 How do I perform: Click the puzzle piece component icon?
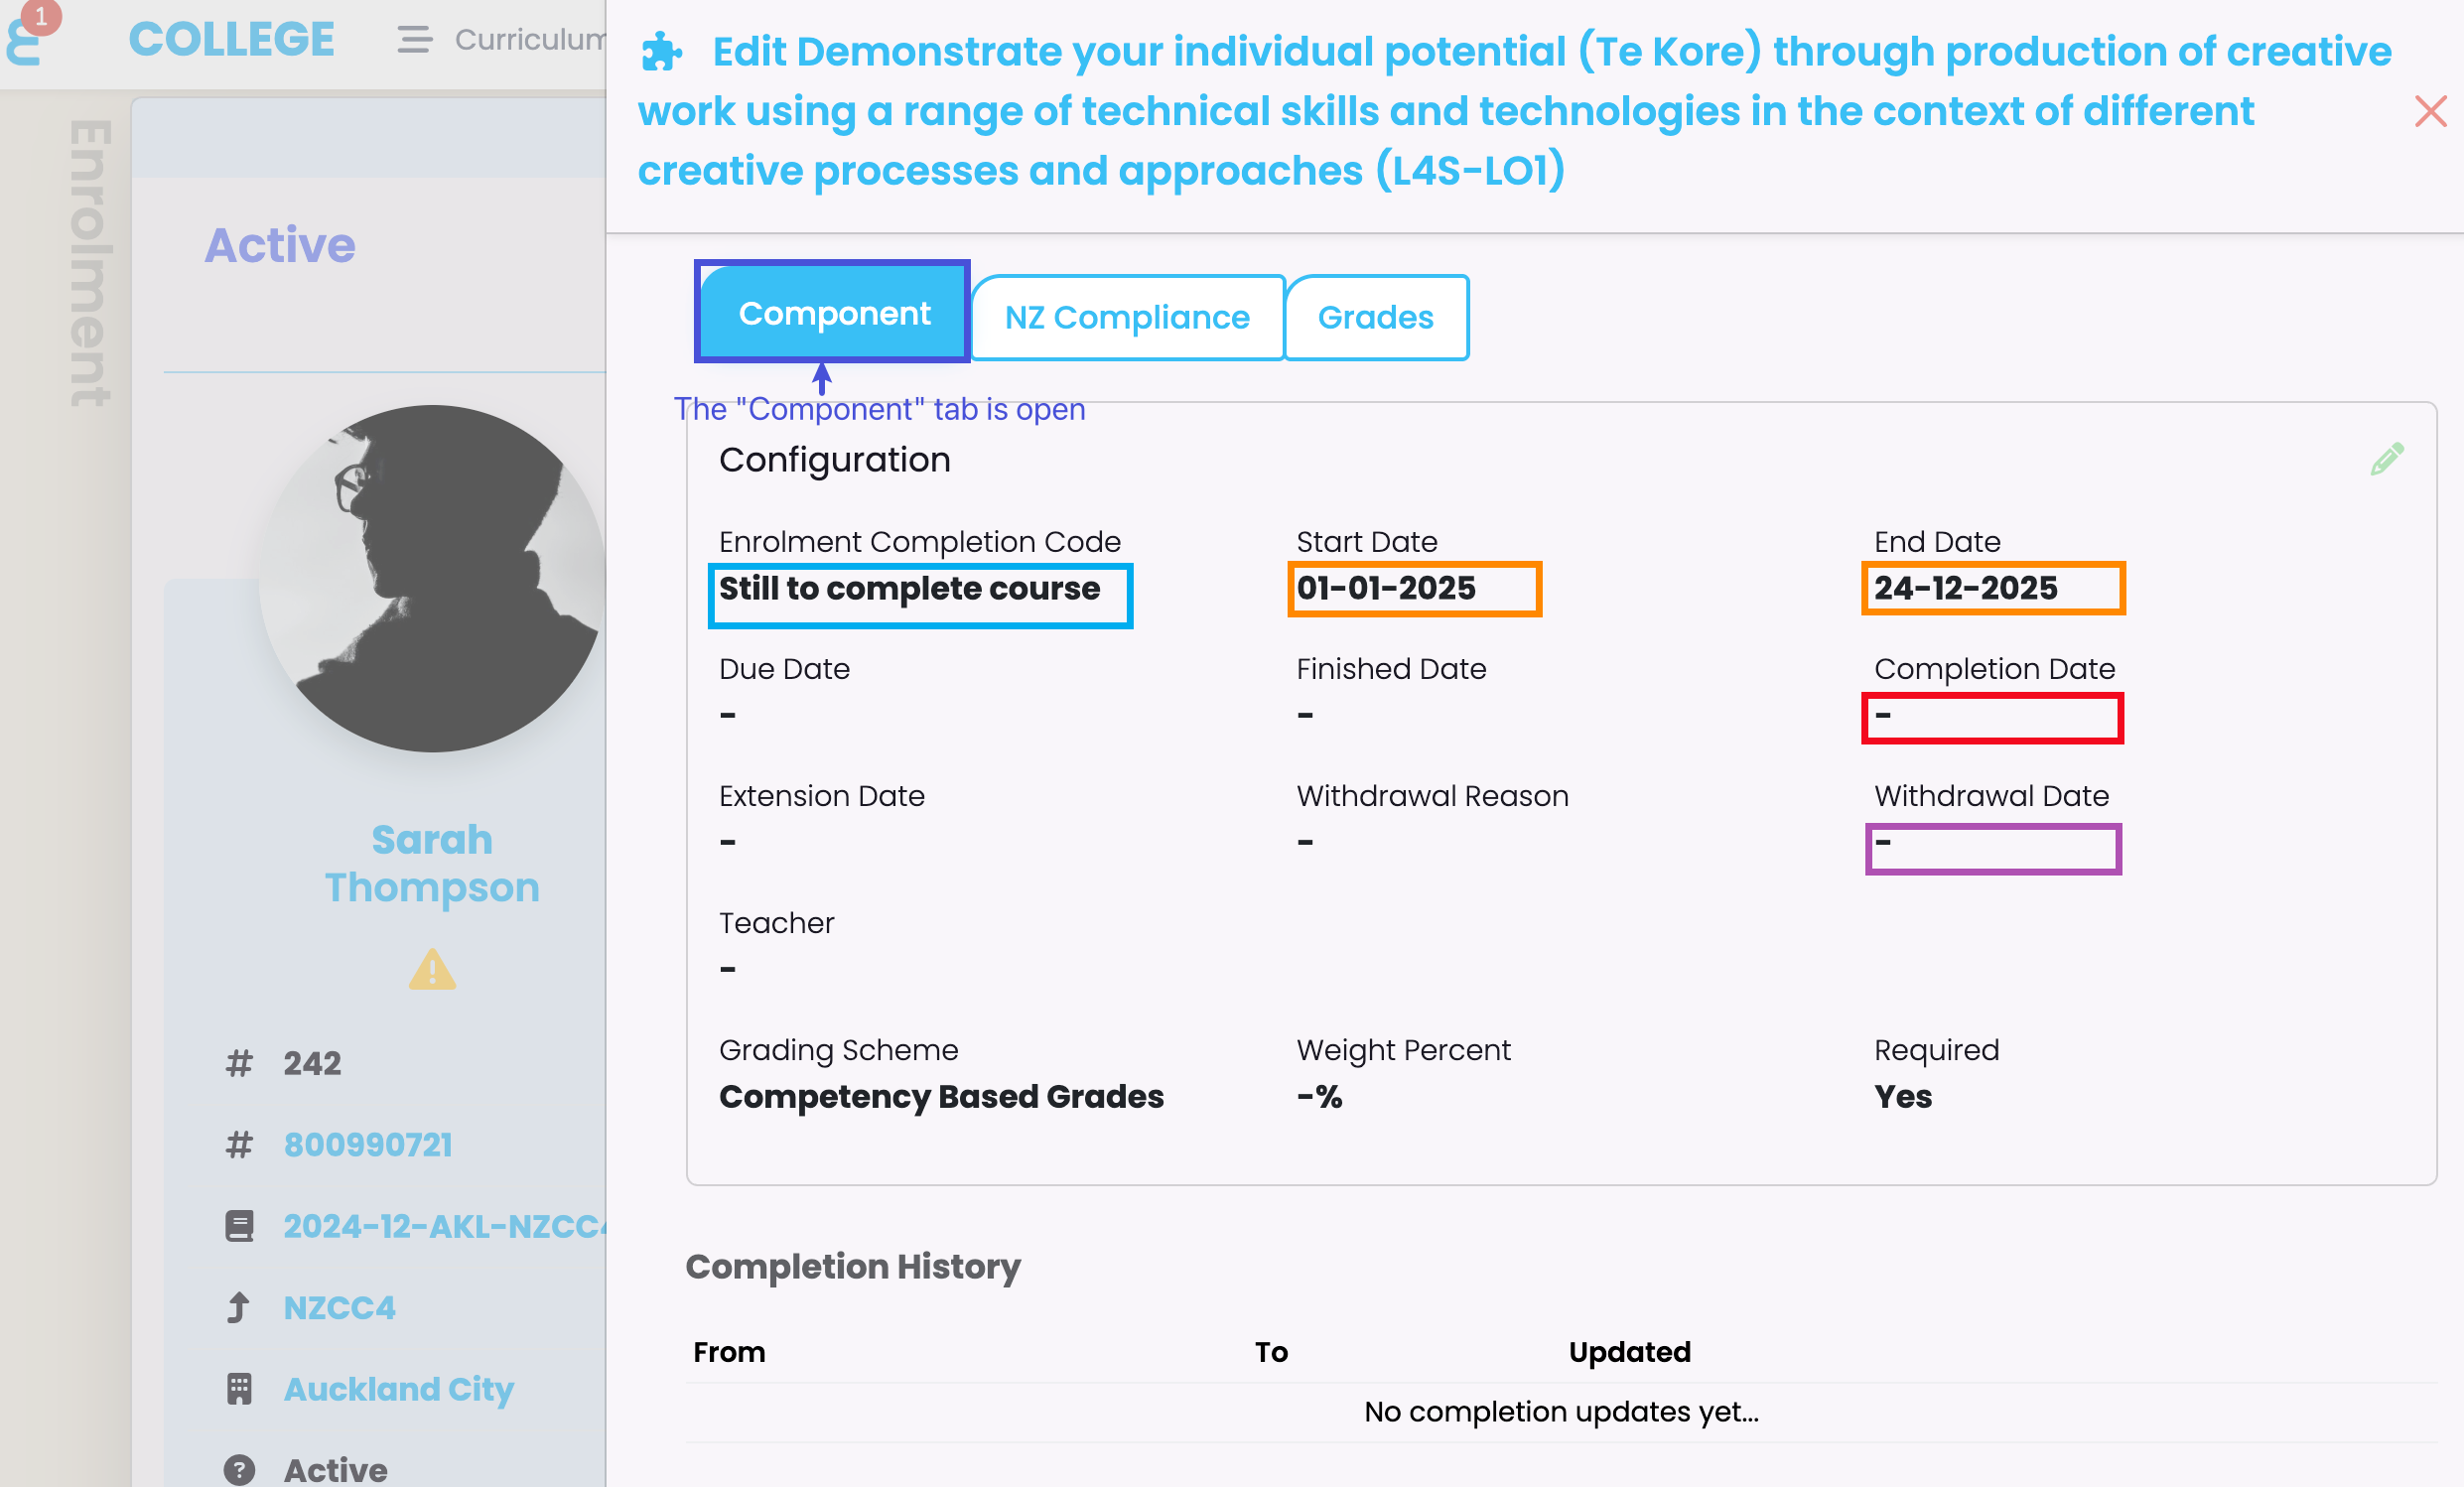tap(661, 52)
